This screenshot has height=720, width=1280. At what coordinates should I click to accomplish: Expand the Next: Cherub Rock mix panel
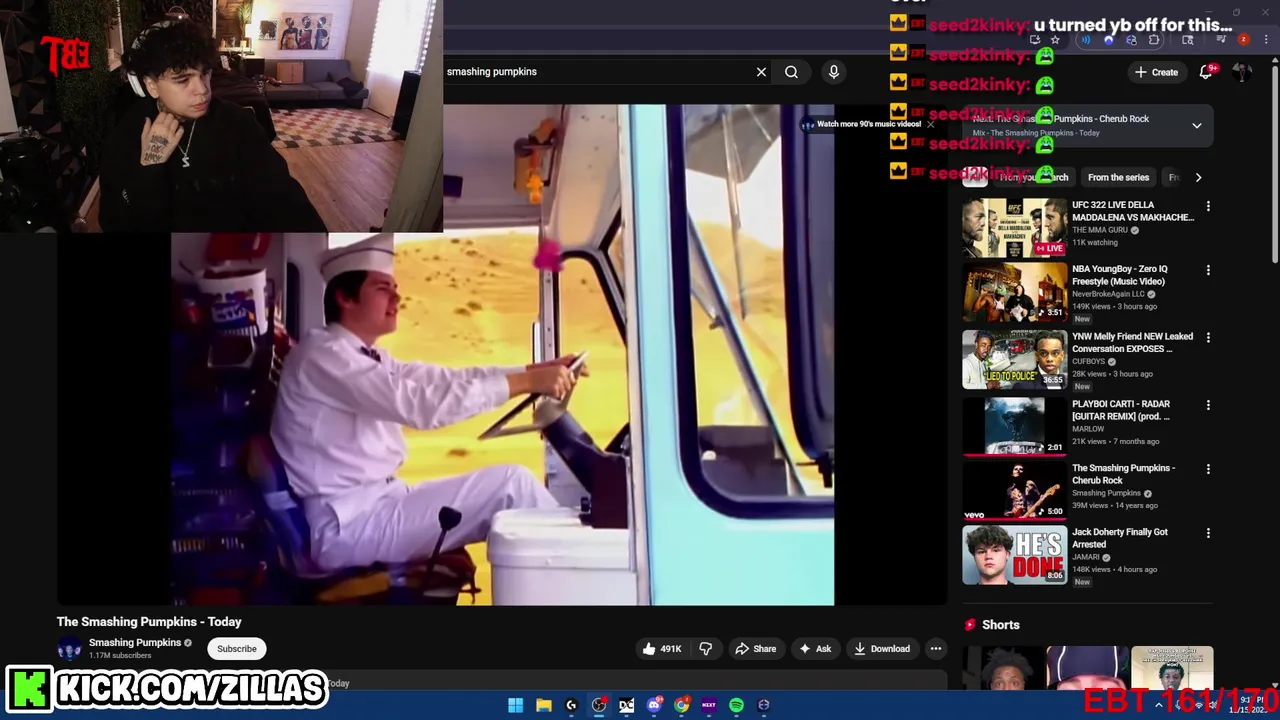[x=1196, y=125]
